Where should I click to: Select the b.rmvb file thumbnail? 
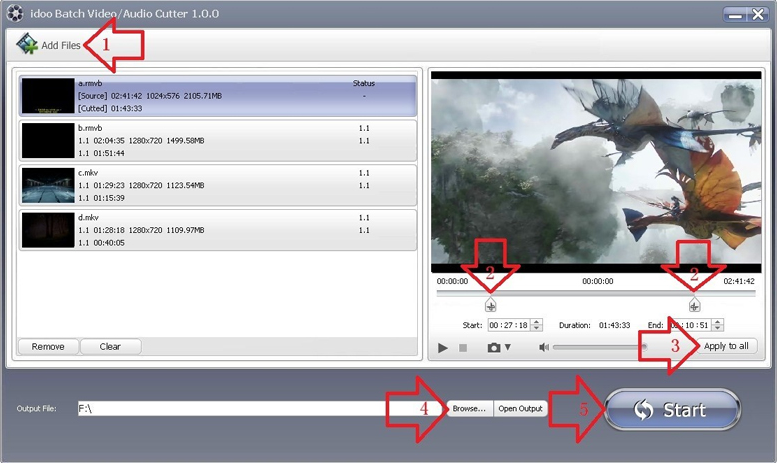click(x=47, y=140)
